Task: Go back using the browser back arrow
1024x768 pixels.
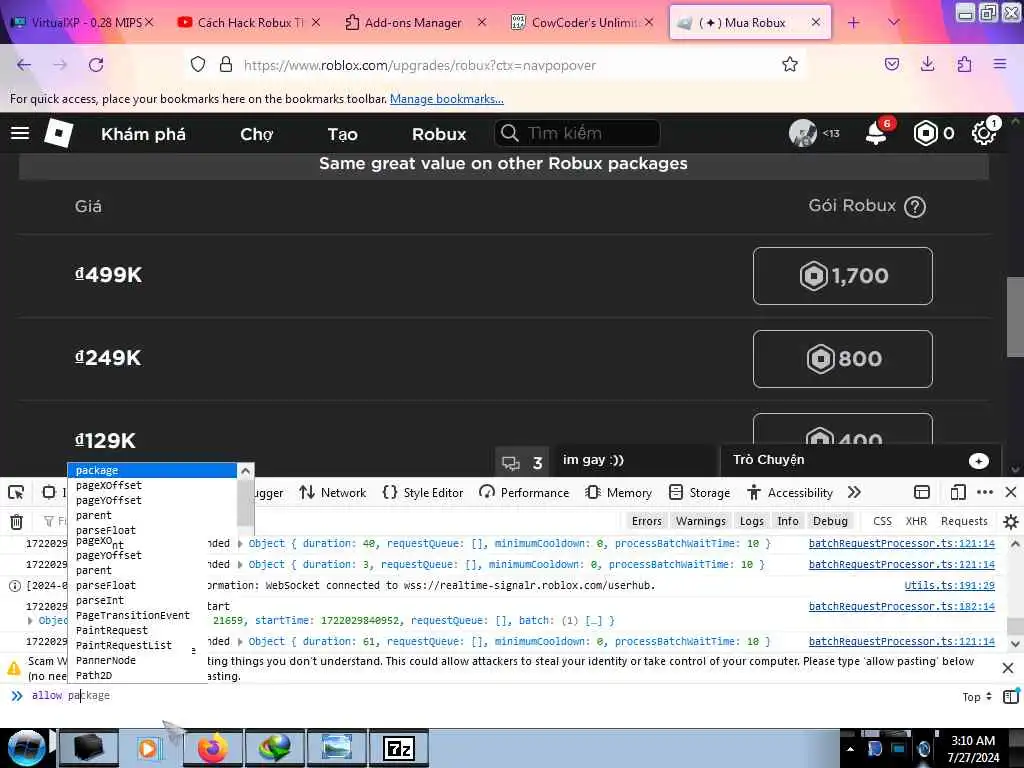Action: click(24, 65)
